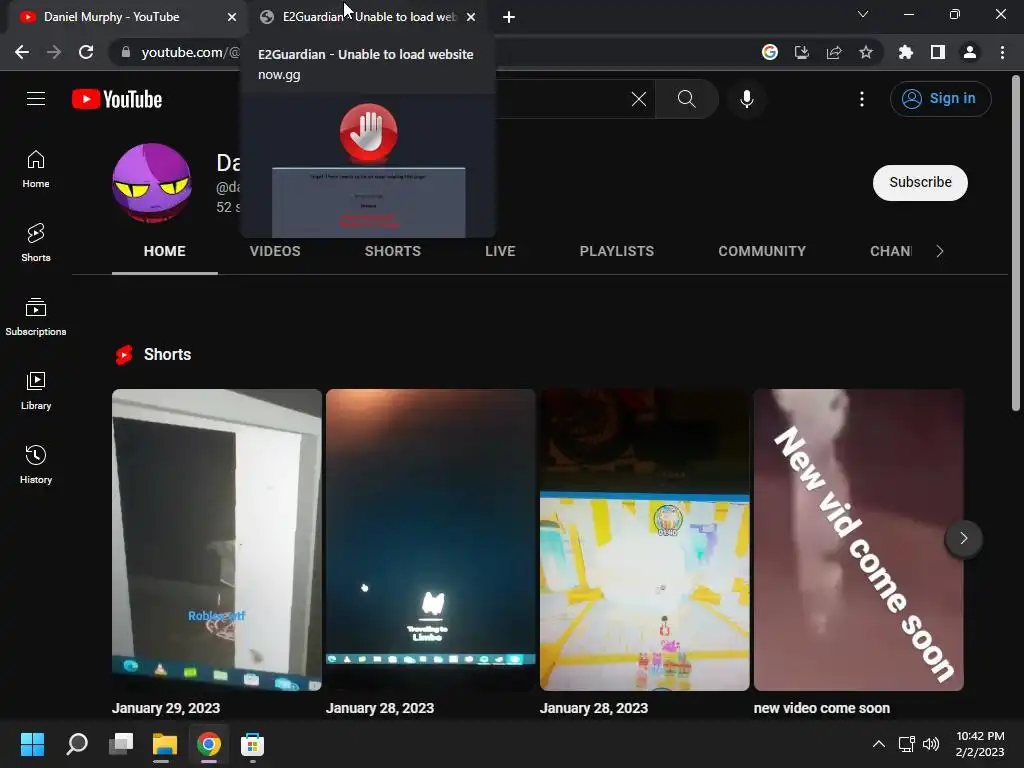Open Subscriptions in the sidebar
1024x768 pixels.
[x=36, y=317]
